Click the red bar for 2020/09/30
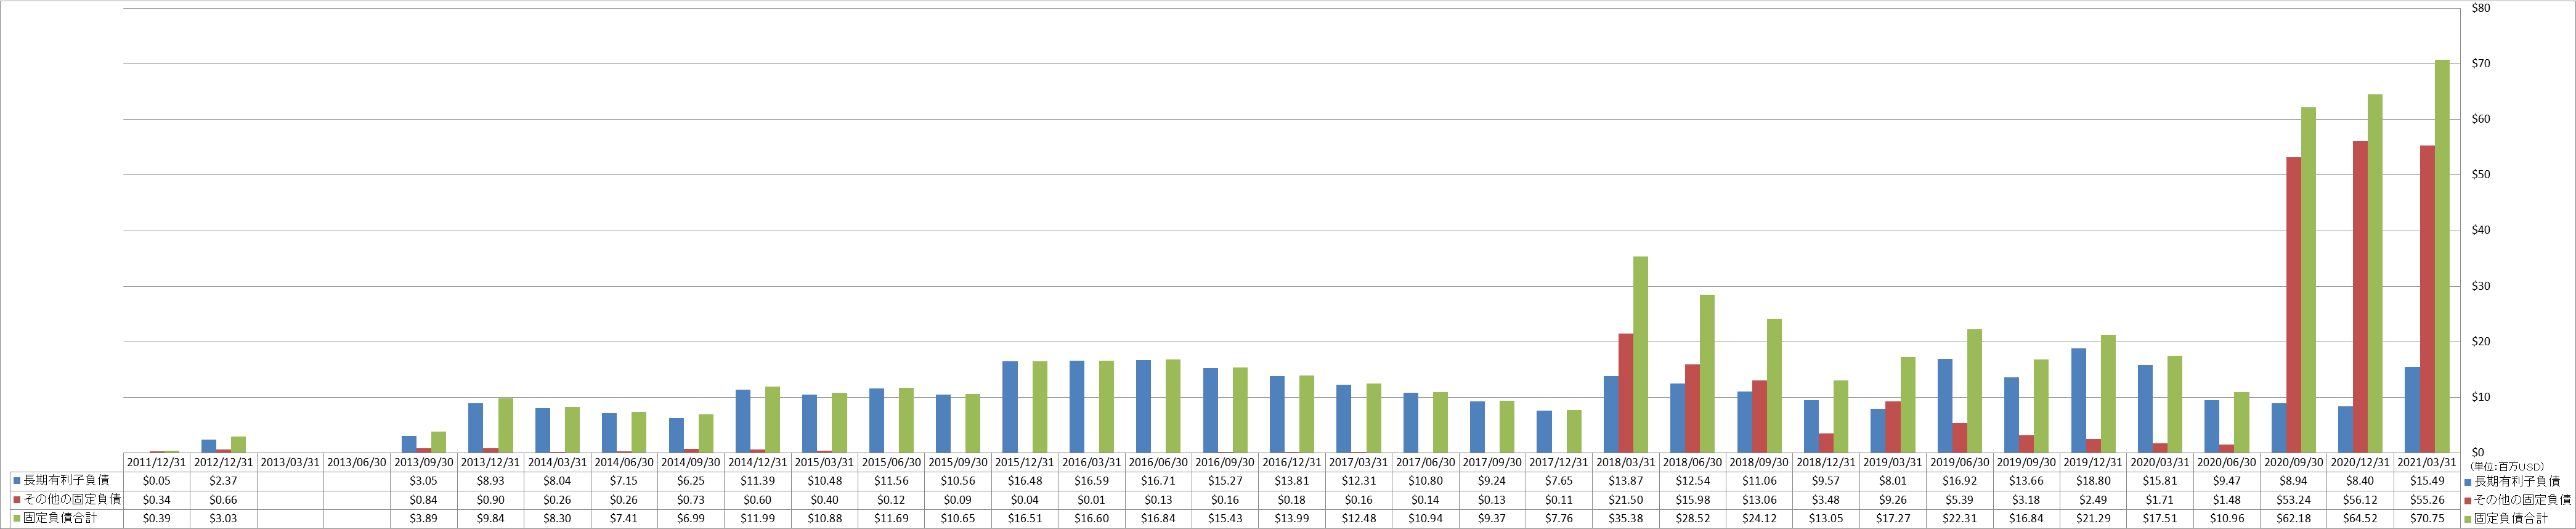The image size is (2576, 529). click(x=2294, y=305)
